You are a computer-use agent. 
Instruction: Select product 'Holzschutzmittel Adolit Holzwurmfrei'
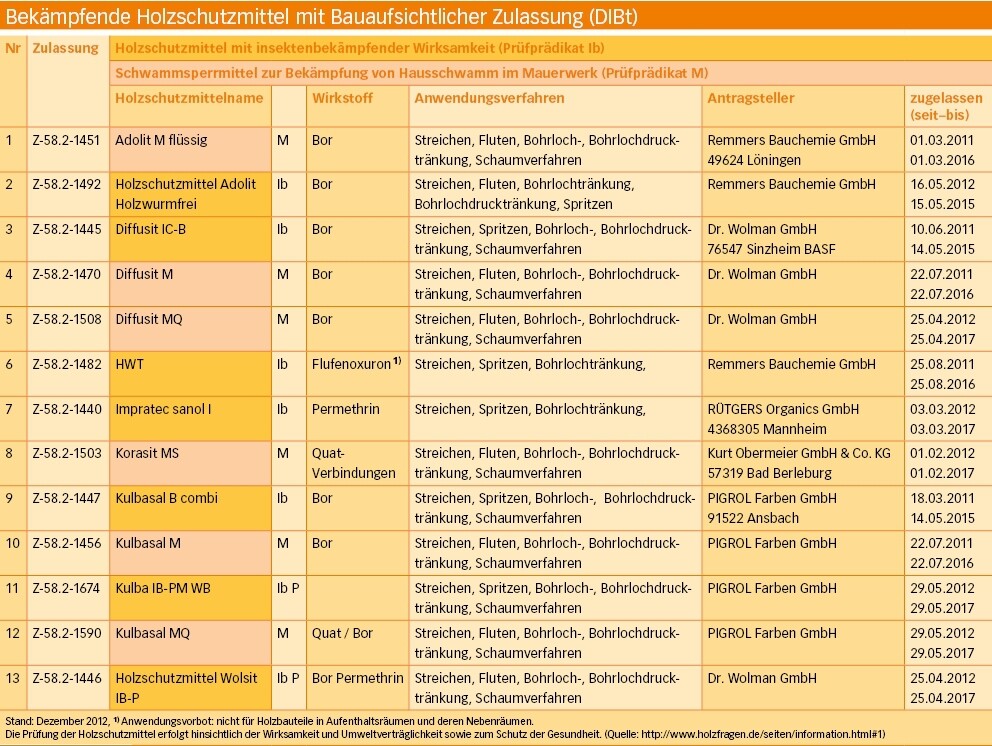185,194
